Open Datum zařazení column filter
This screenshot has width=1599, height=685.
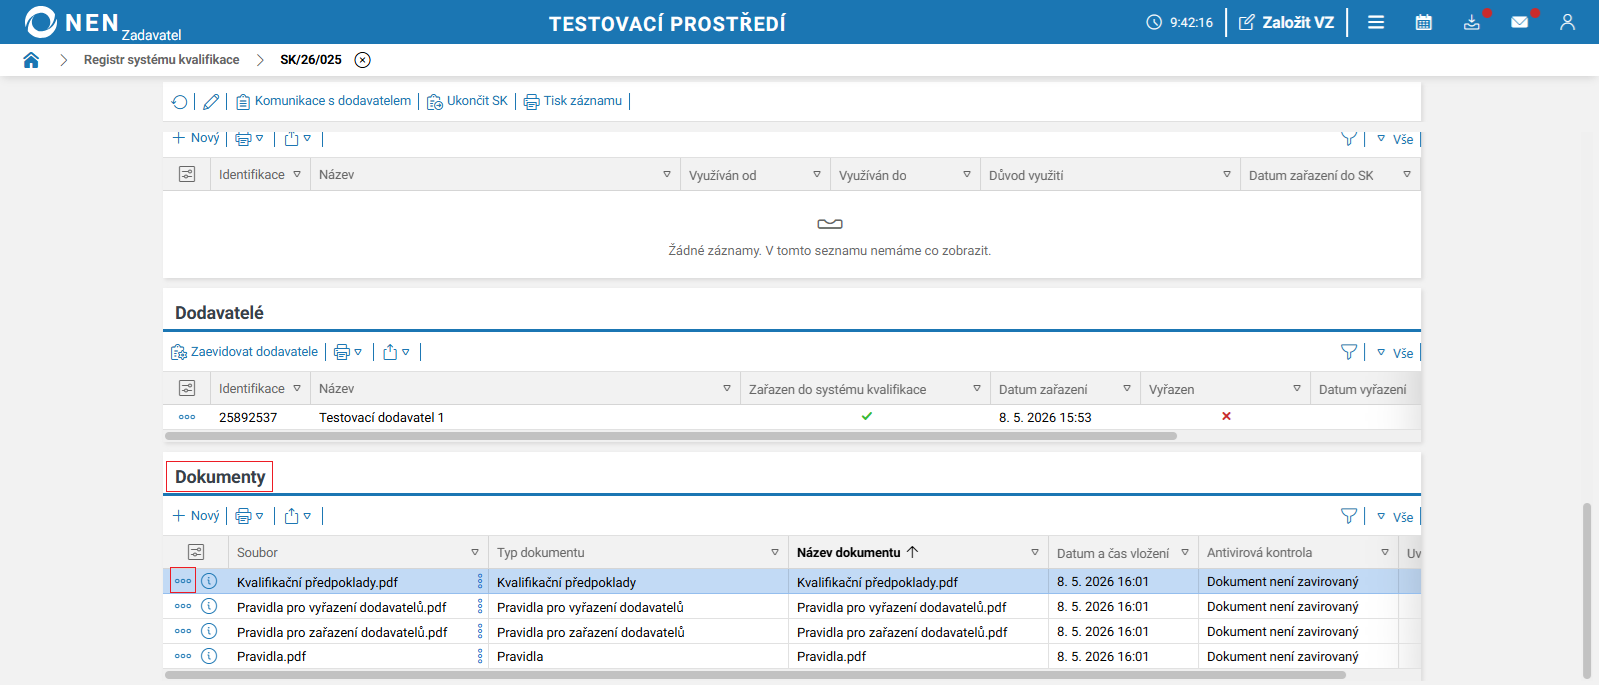point(1127,388)
